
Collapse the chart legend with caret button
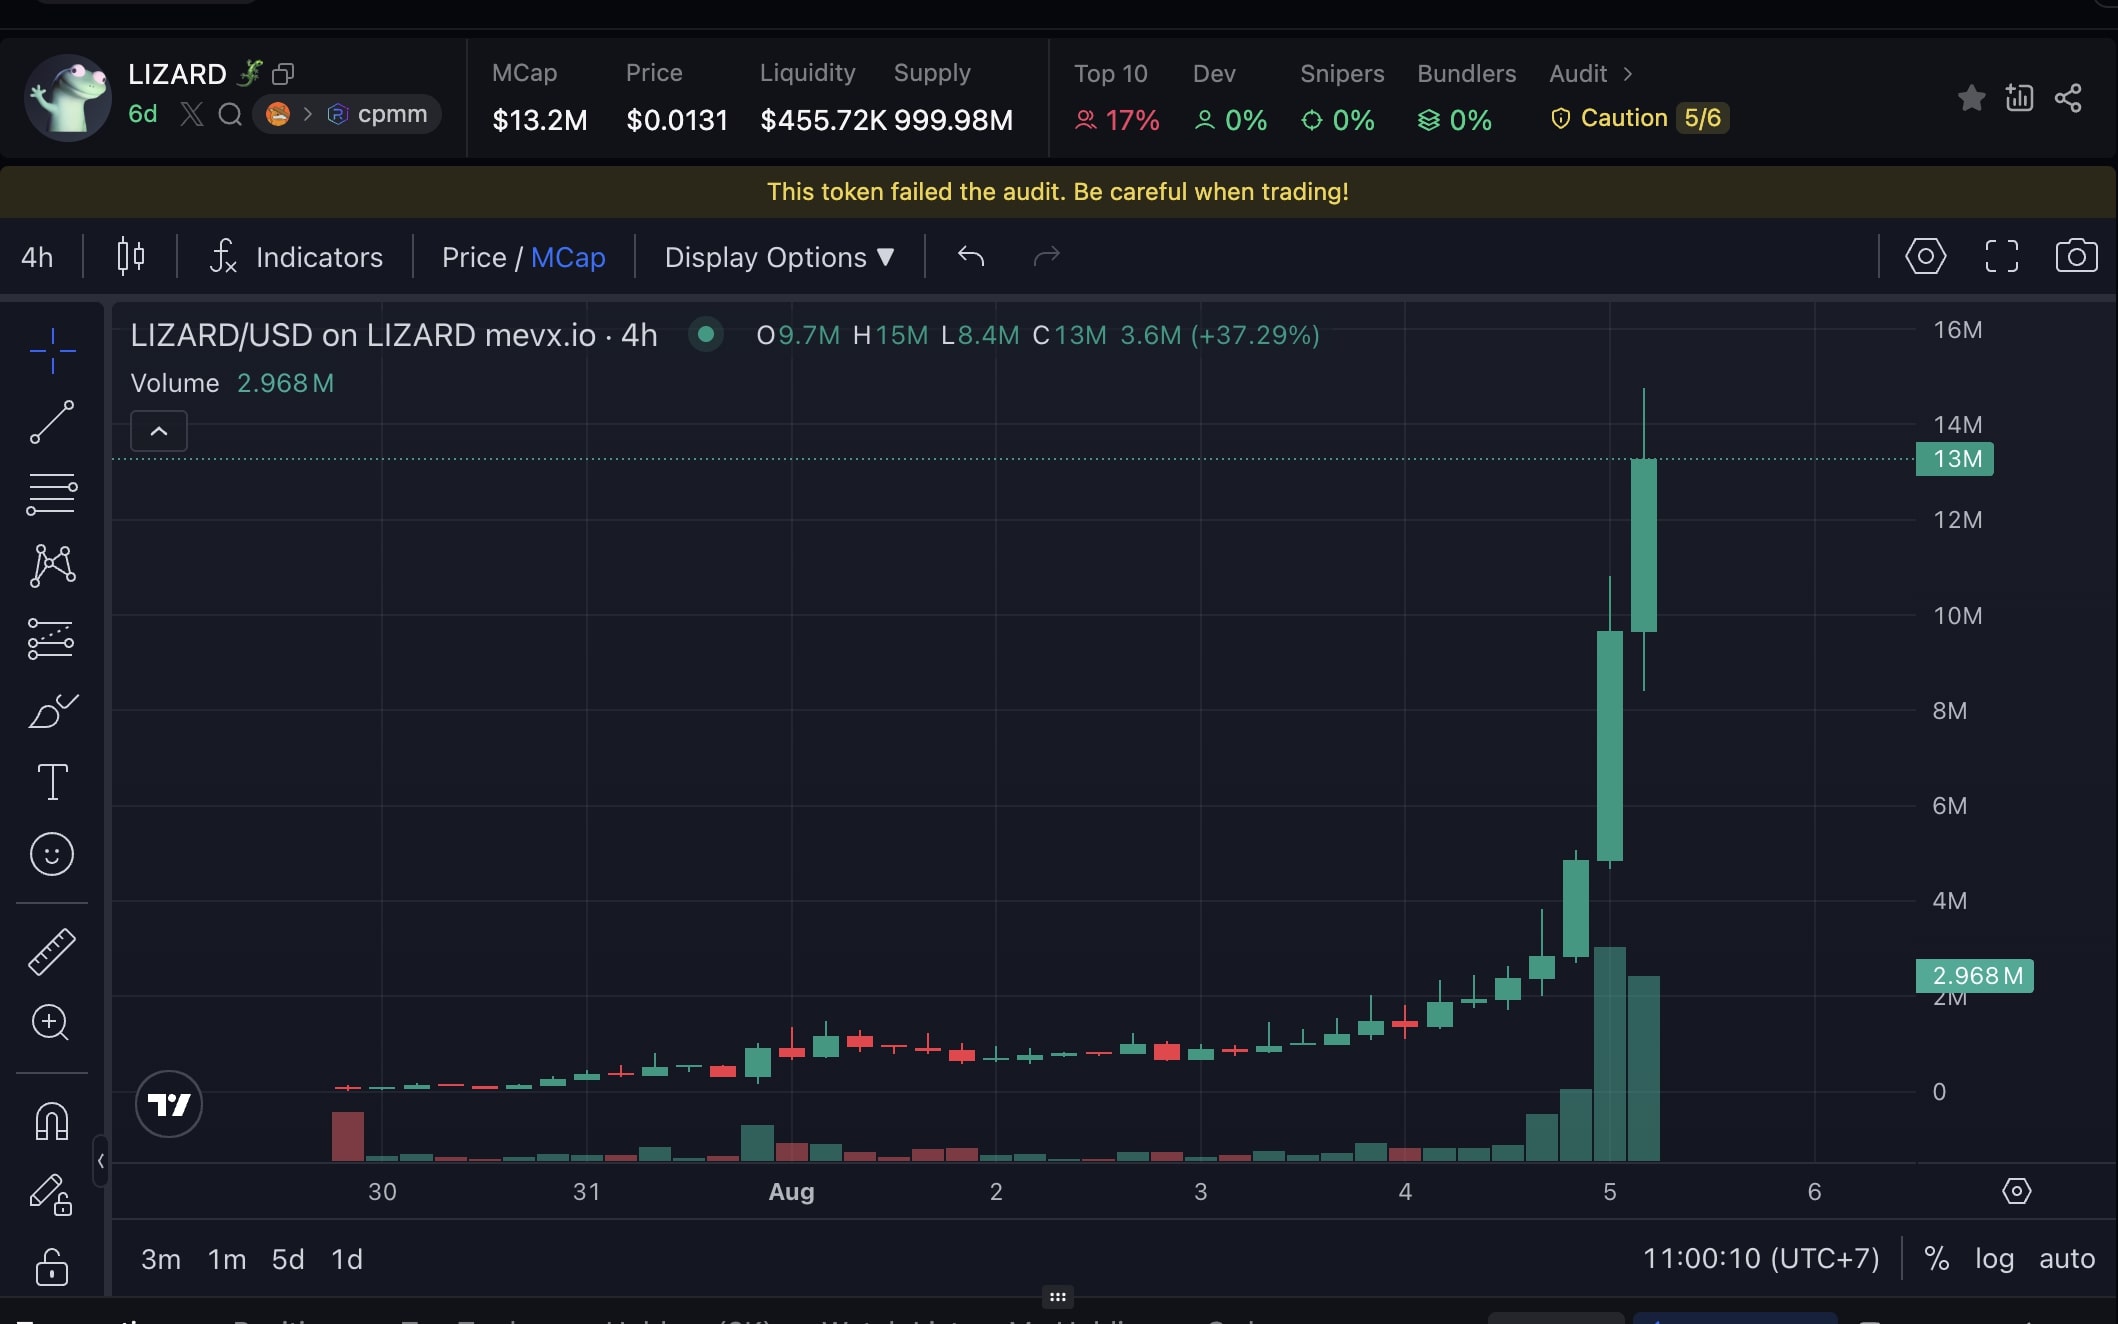[159, 431]
